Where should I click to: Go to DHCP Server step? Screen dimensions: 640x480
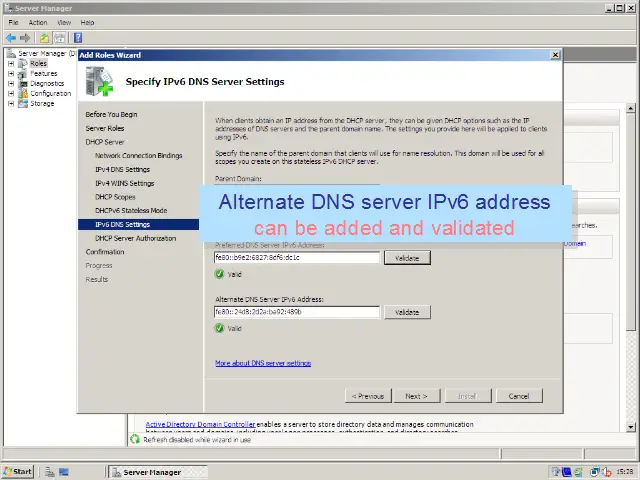[105, 142]
